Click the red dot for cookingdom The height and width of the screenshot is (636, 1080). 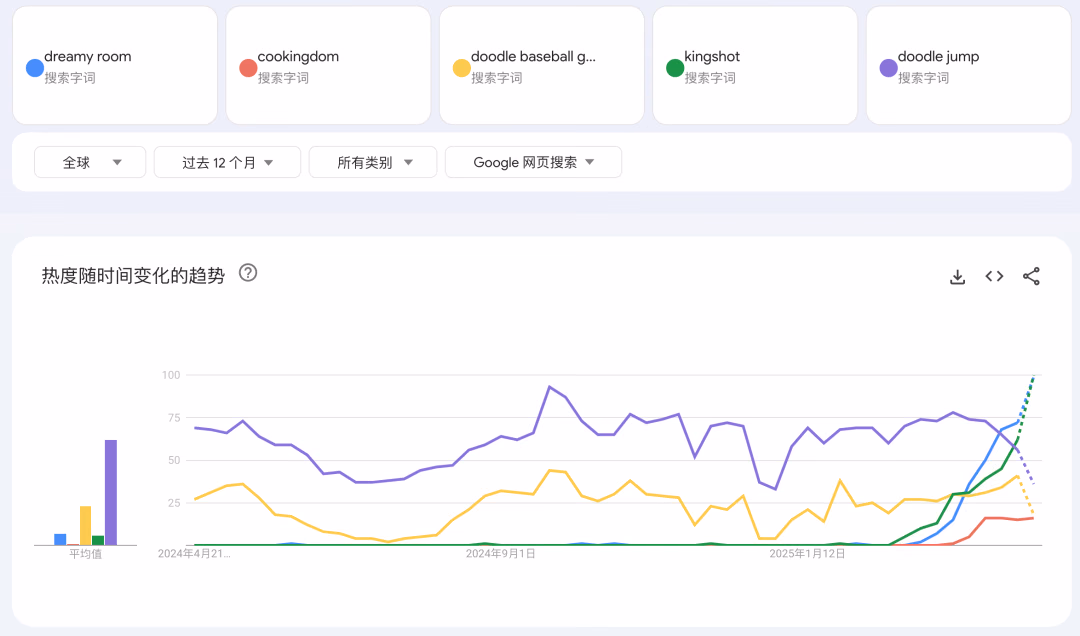click(x=248, y=68)
